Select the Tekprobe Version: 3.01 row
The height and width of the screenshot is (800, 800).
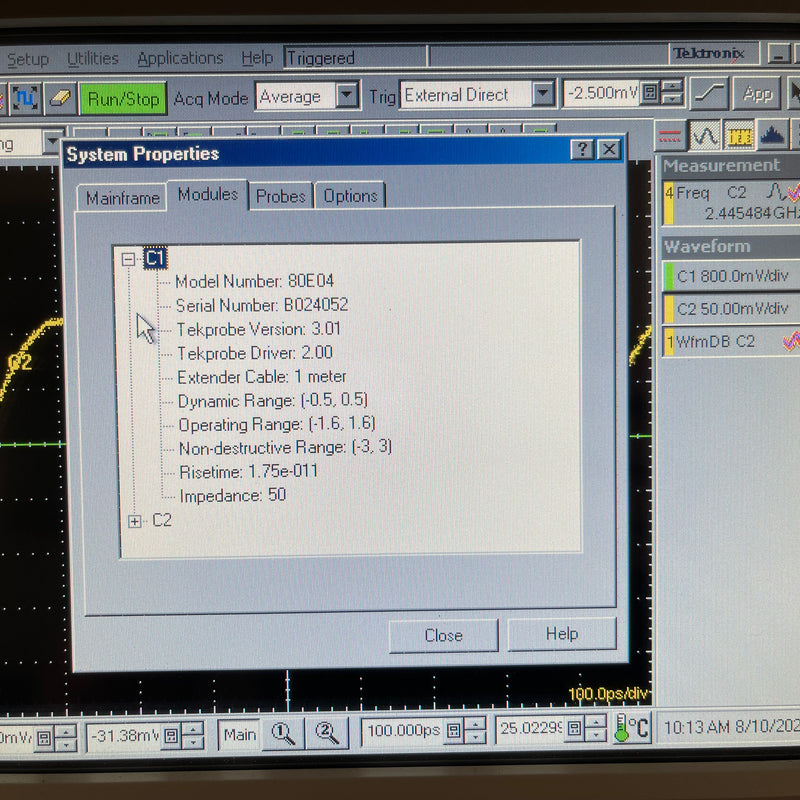[259, 329]
